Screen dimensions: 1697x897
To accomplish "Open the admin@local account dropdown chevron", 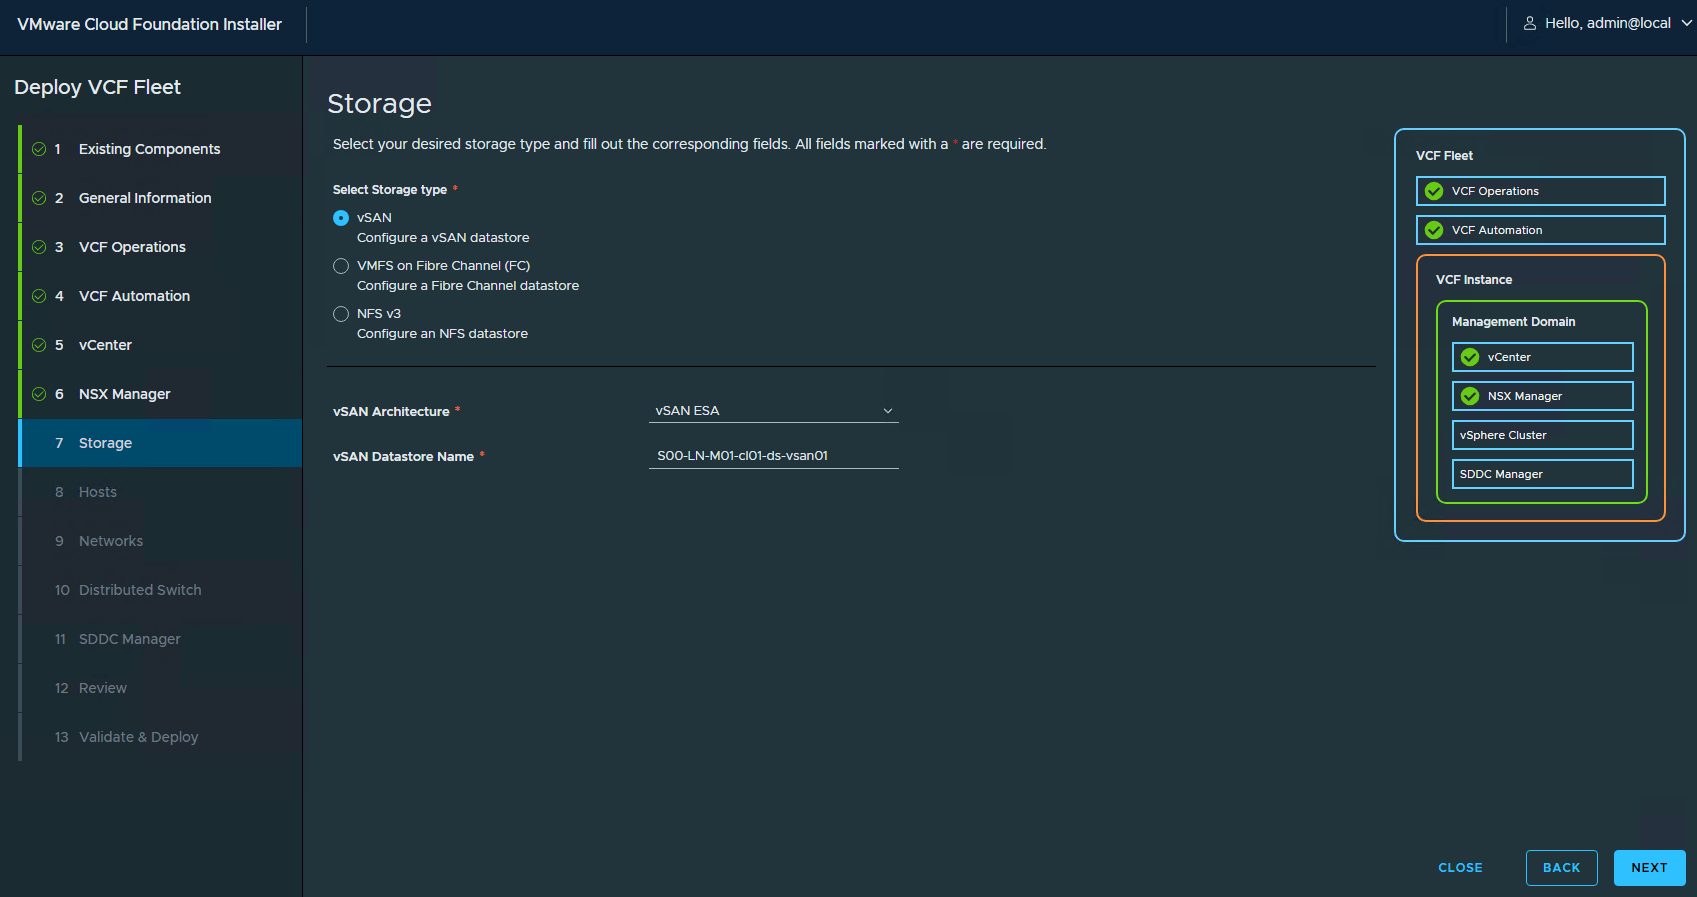I will click(x=1687, y=23).
